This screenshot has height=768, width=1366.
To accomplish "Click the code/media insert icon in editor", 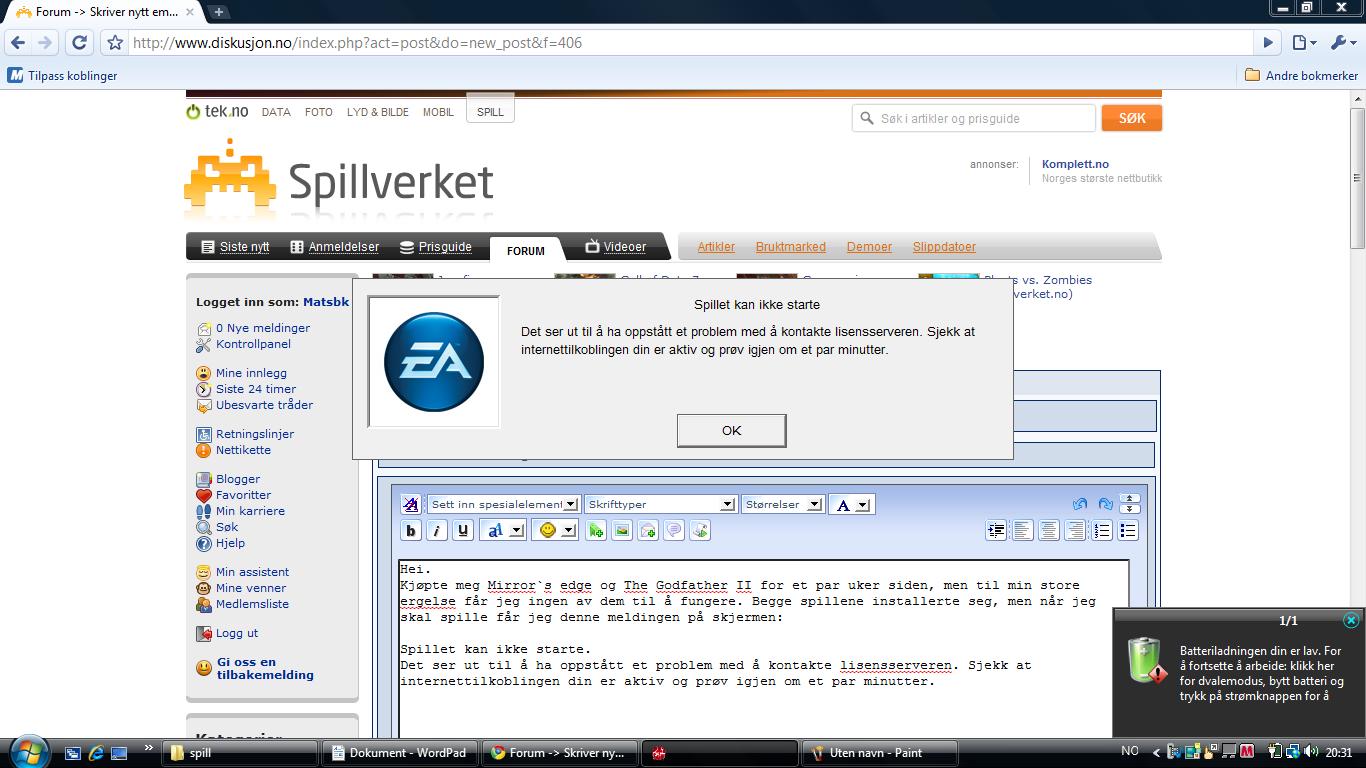I will (x=700, y=531).
